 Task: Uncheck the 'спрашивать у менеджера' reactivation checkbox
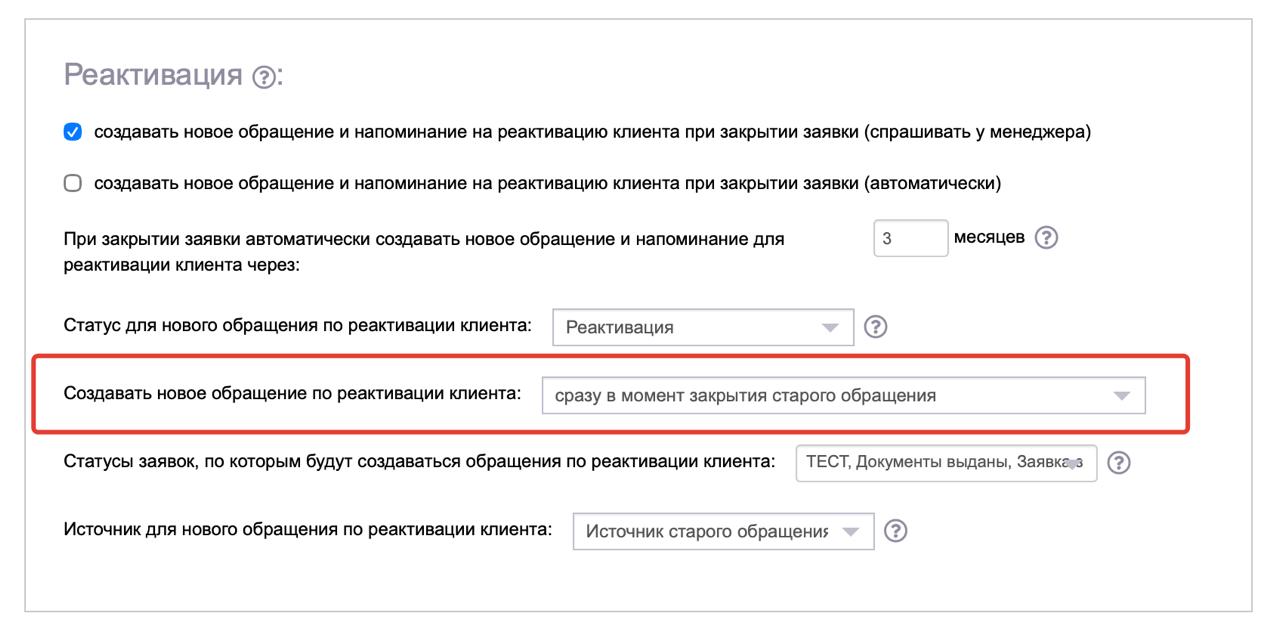(72, 133)
